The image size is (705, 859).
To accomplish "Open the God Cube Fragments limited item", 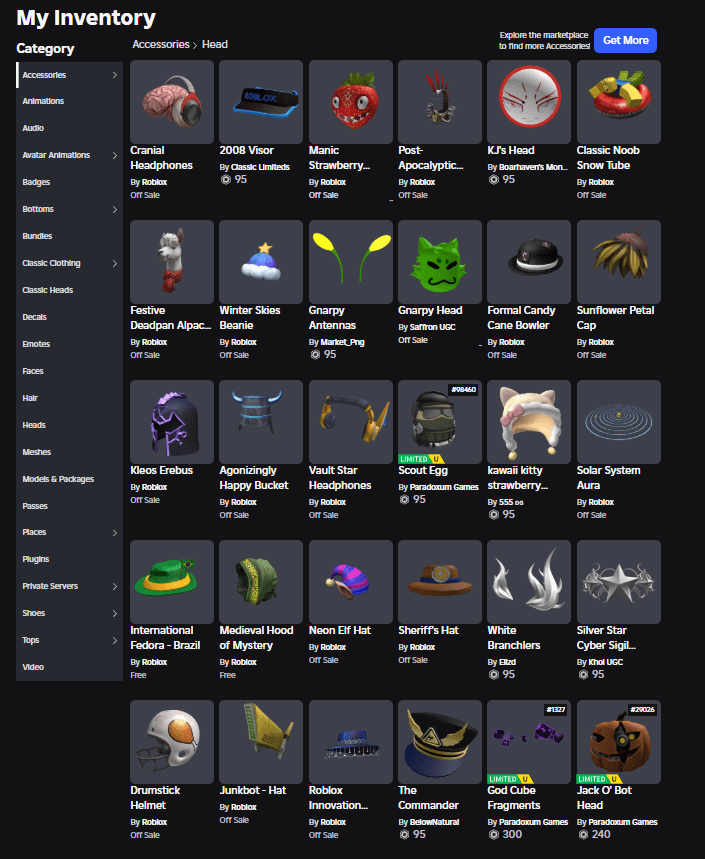I will tap(529, 741).
